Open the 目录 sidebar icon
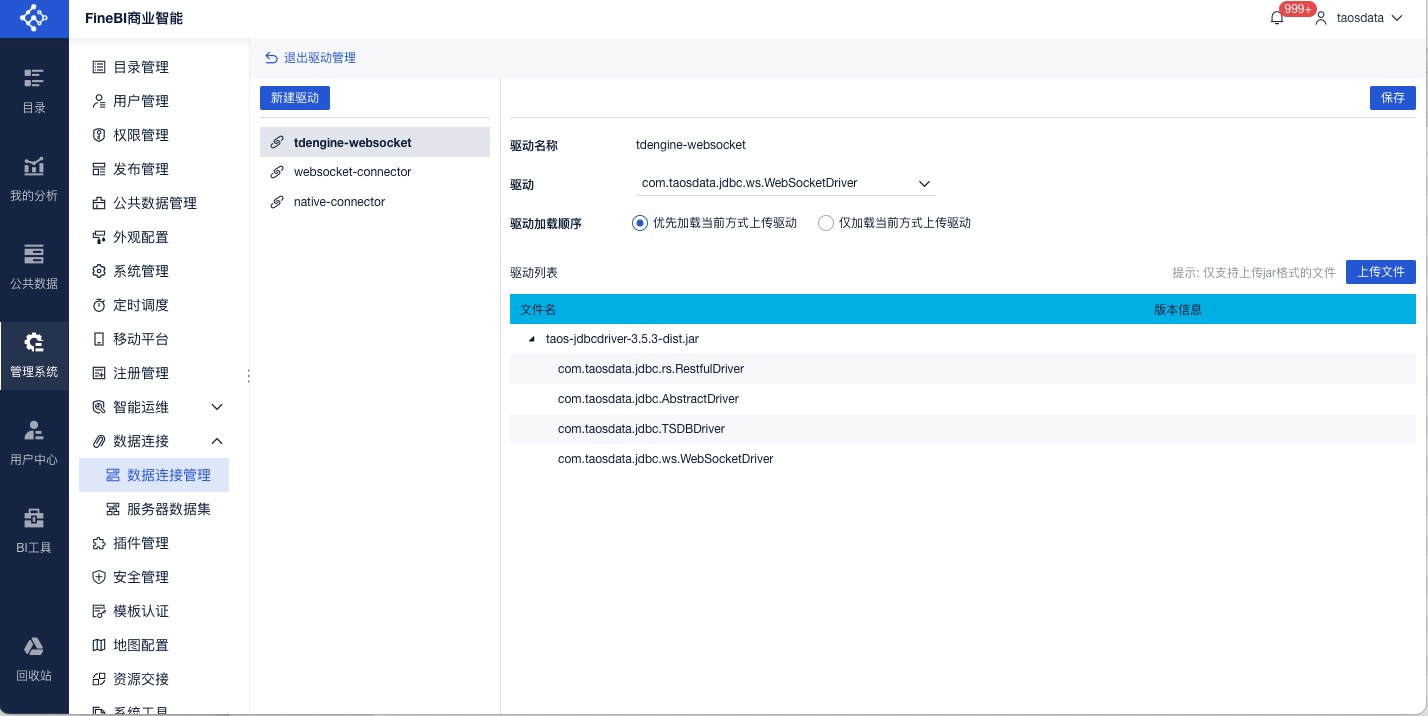 pos(34,89)
